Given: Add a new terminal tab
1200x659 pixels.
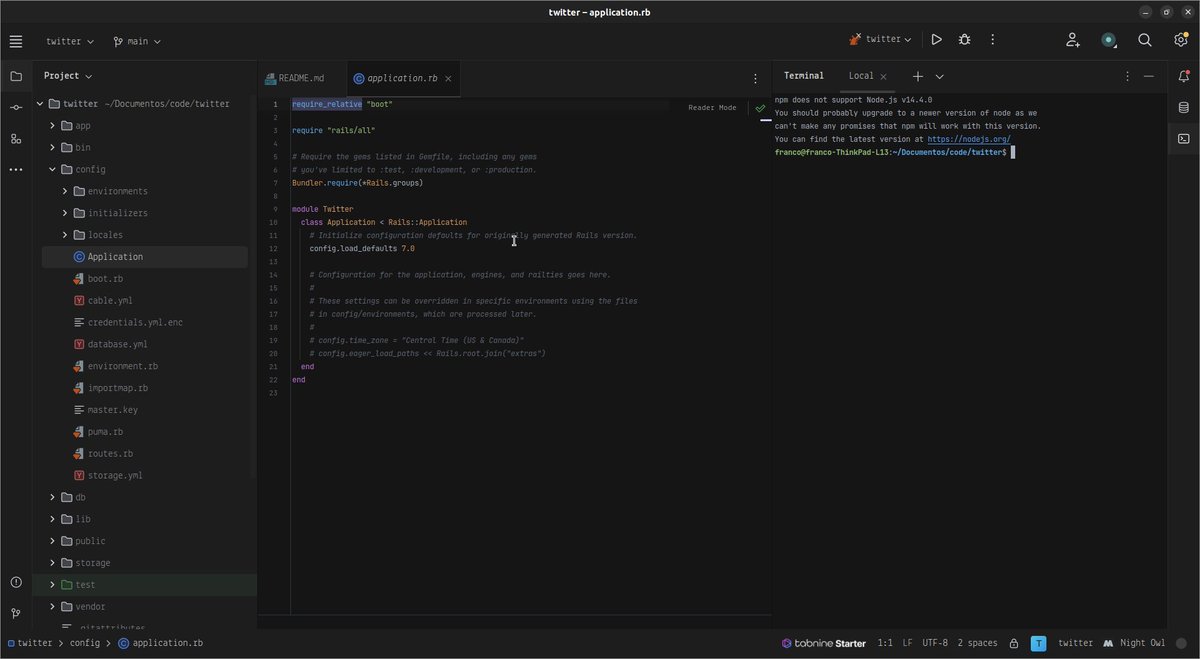Looking at the screenshot, I should click(x=917, y=76).
